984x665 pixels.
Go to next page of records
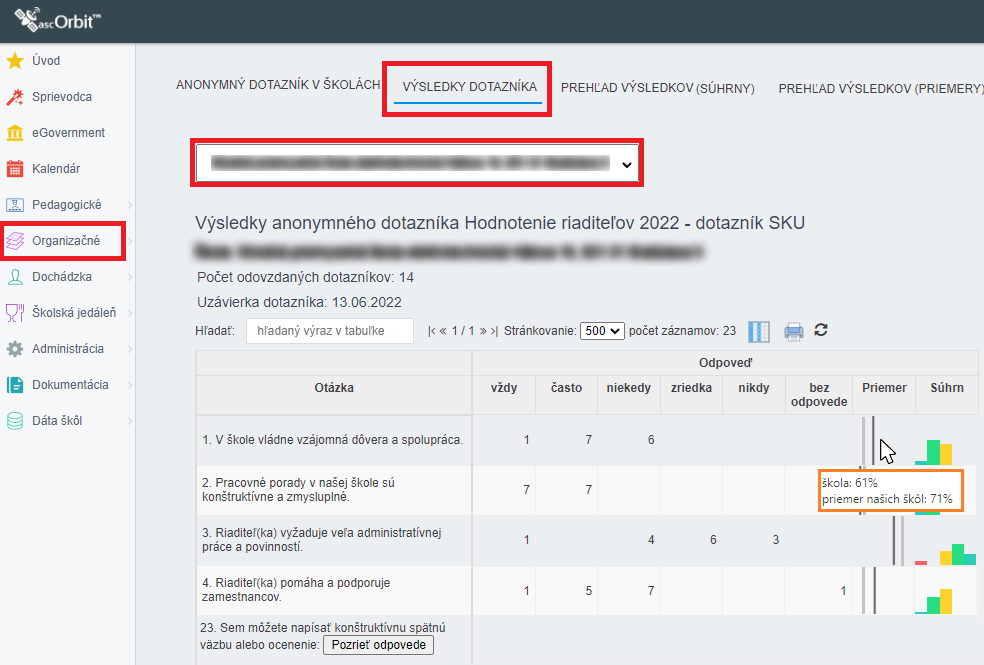[x=483, y=331]
